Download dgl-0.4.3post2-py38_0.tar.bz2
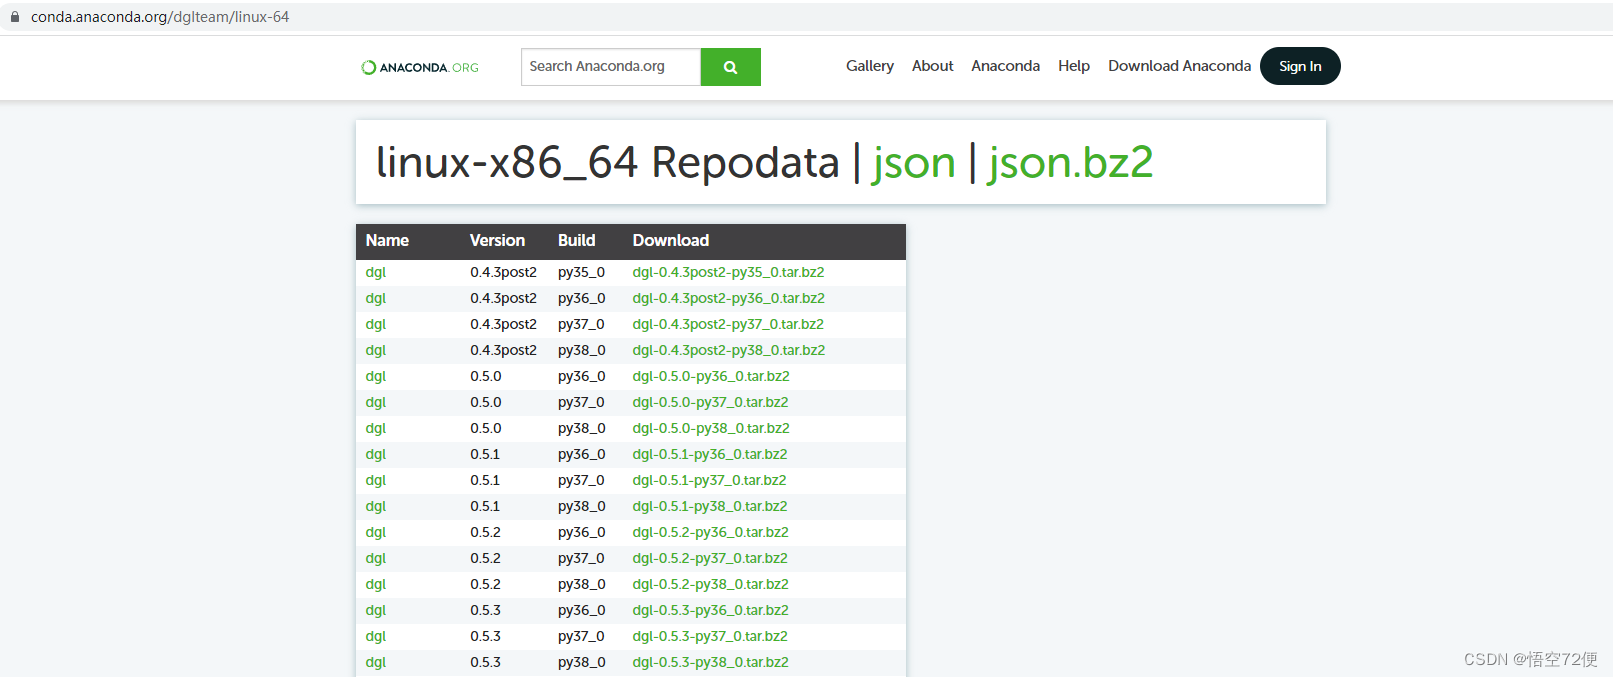Viewport: 1613px width, 677px height. tap(728, 350)
